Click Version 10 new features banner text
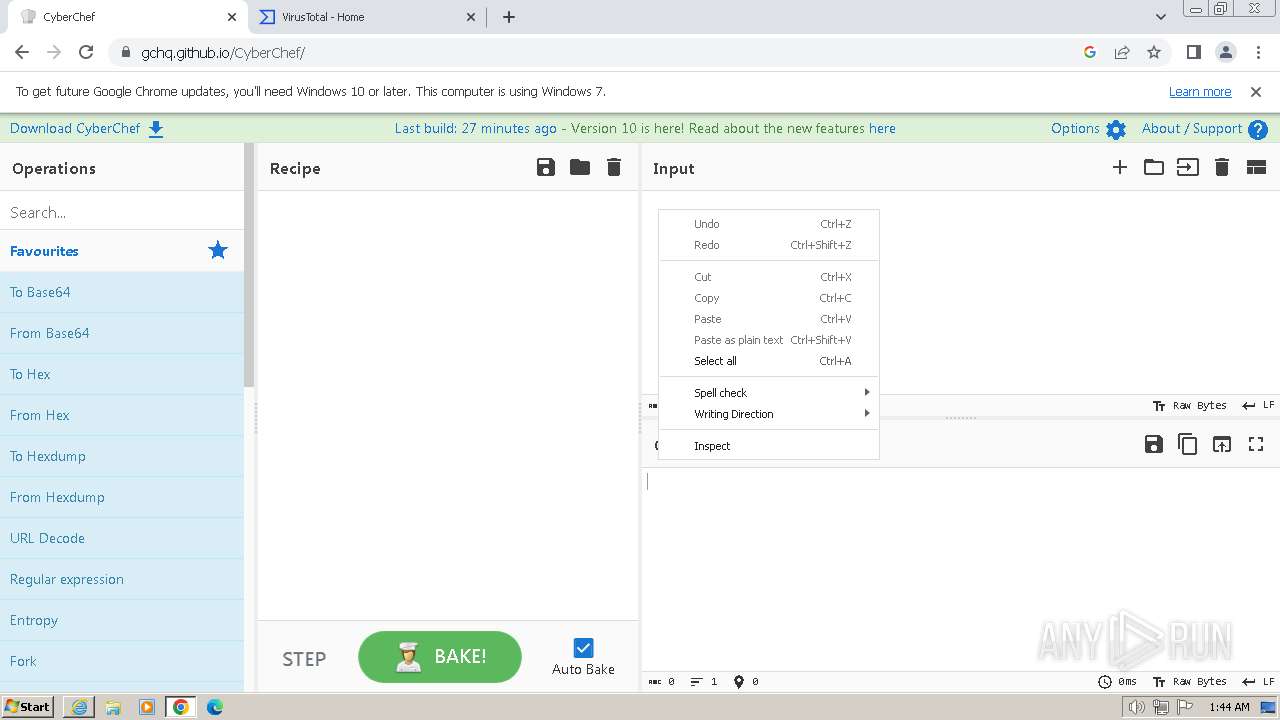The height and width of the screenshot is (720, 1280). click(x=733, y=129)
